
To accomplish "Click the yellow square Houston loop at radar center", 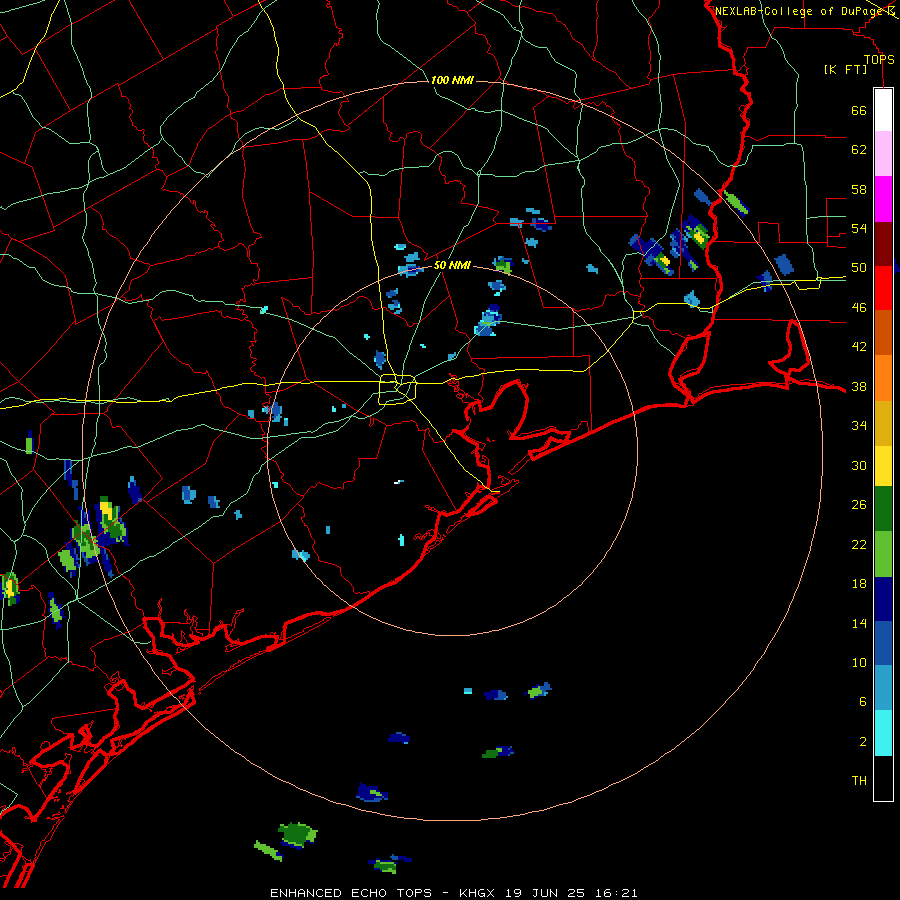I will point(397,389).
